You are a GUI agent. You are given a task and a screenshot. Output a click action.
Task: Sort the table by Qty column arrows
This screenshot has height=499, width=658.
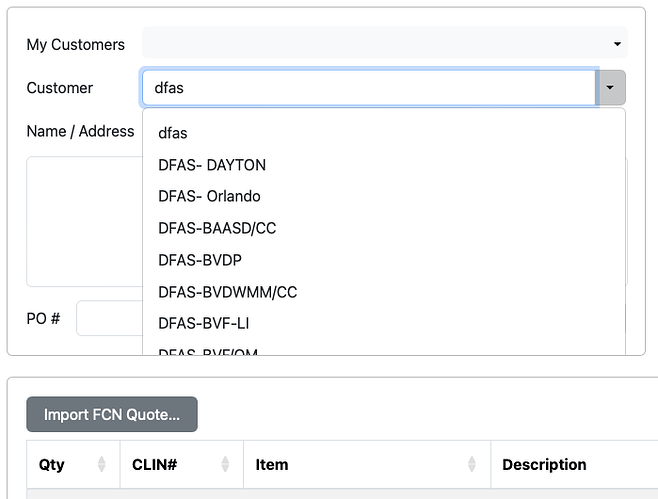click(x=101, y=464)
